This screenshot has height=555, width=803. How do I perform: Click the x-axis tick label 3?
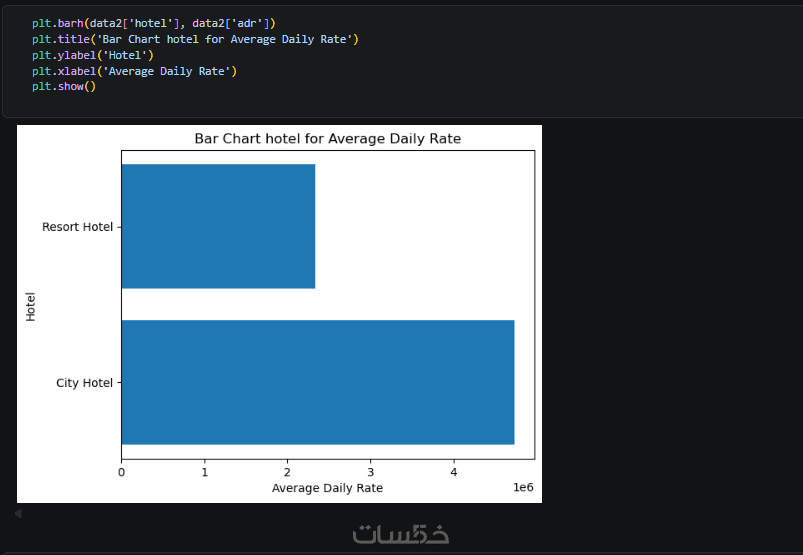pyautogui.click(x=371, y=472)
